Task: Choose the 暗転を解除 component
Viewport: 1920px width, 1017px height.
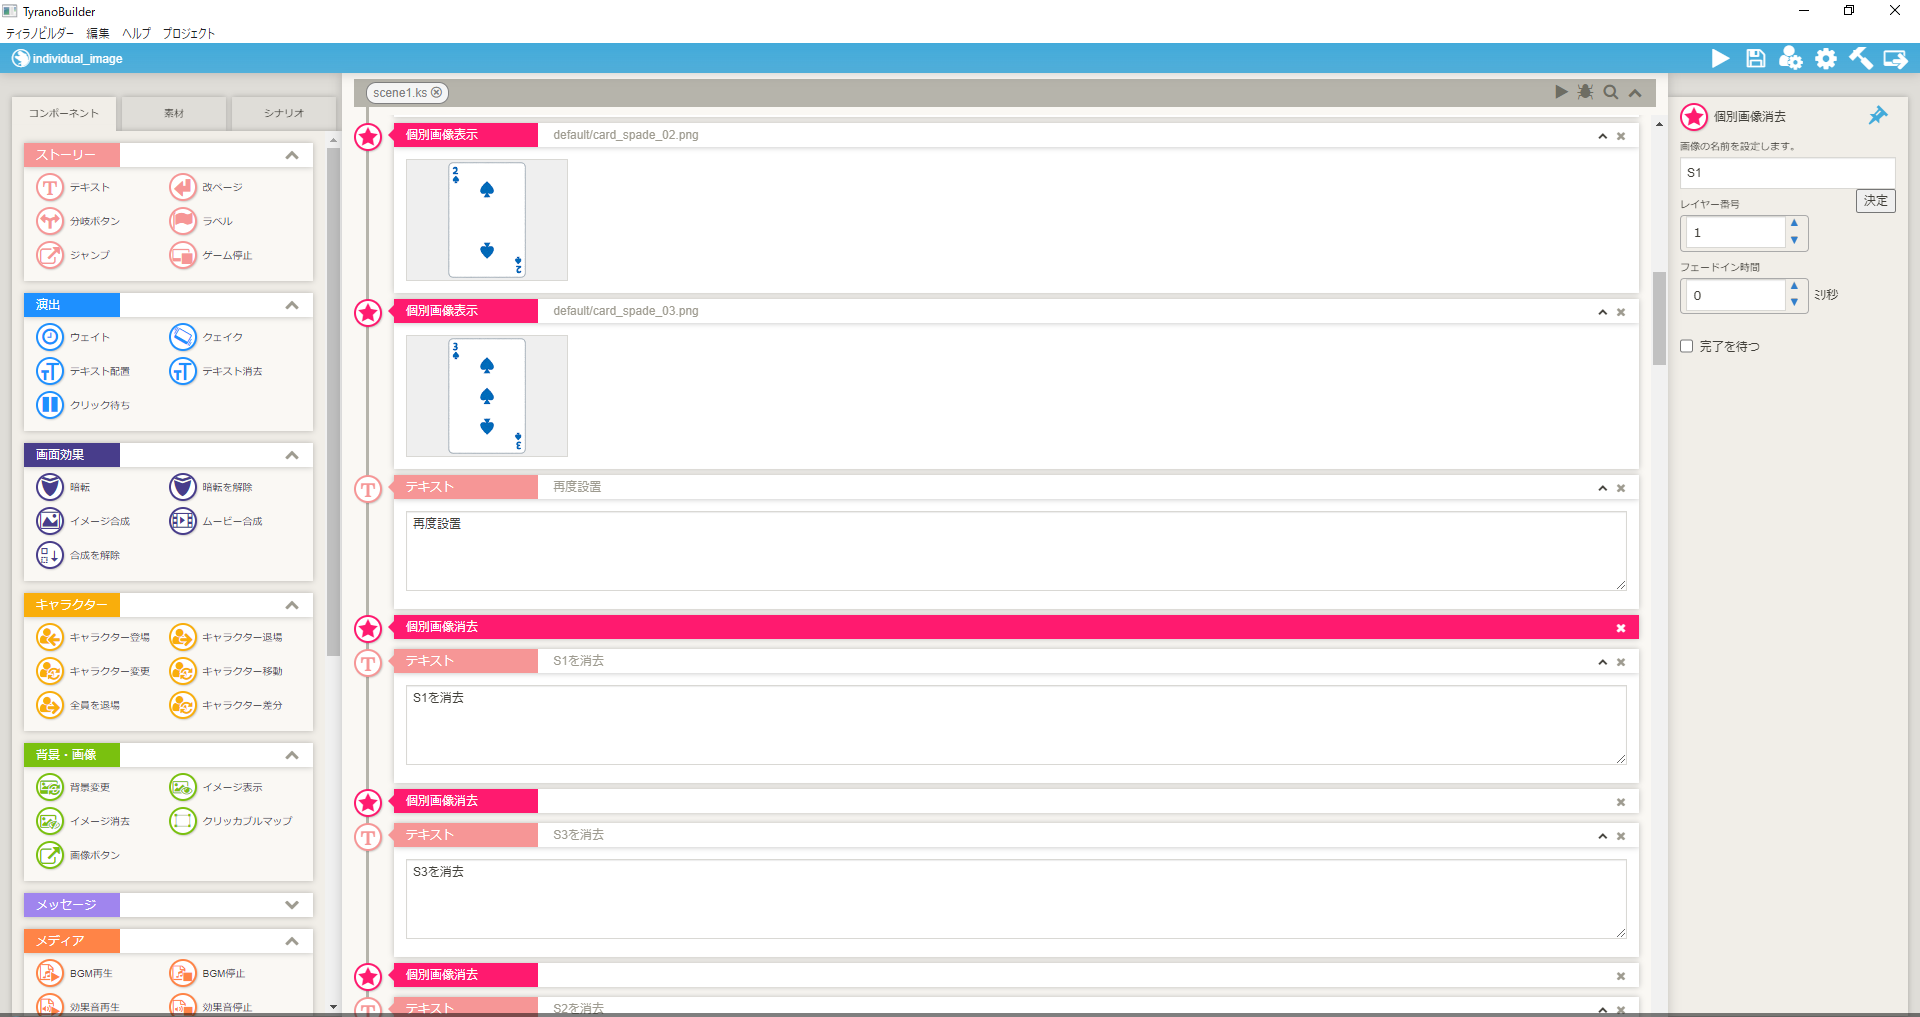Action: [x=211, y=487]
